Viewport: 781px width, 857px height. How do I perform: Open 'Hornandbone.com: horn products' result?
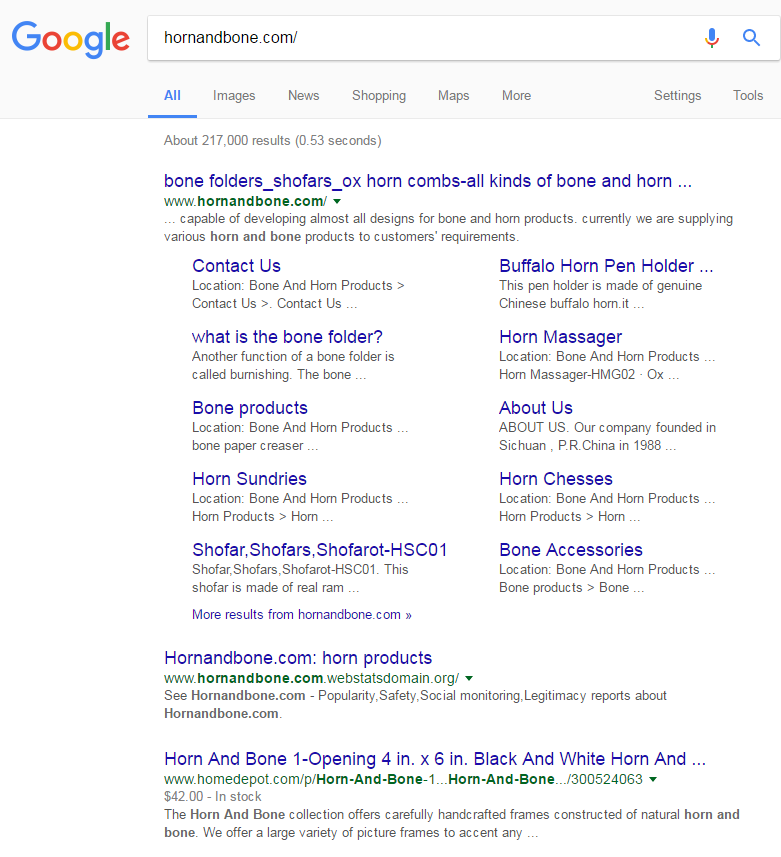click(298, 658)
